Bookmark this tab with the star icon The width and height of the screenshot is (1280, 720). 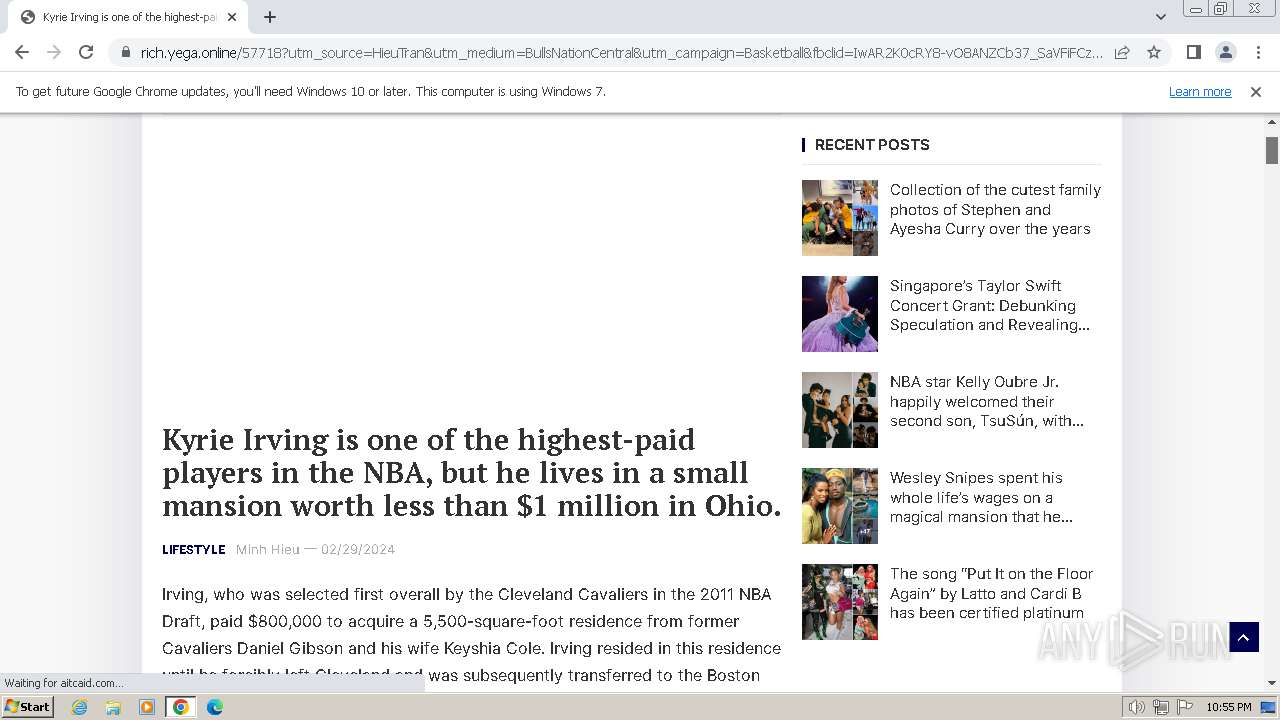pos(1154,52)
